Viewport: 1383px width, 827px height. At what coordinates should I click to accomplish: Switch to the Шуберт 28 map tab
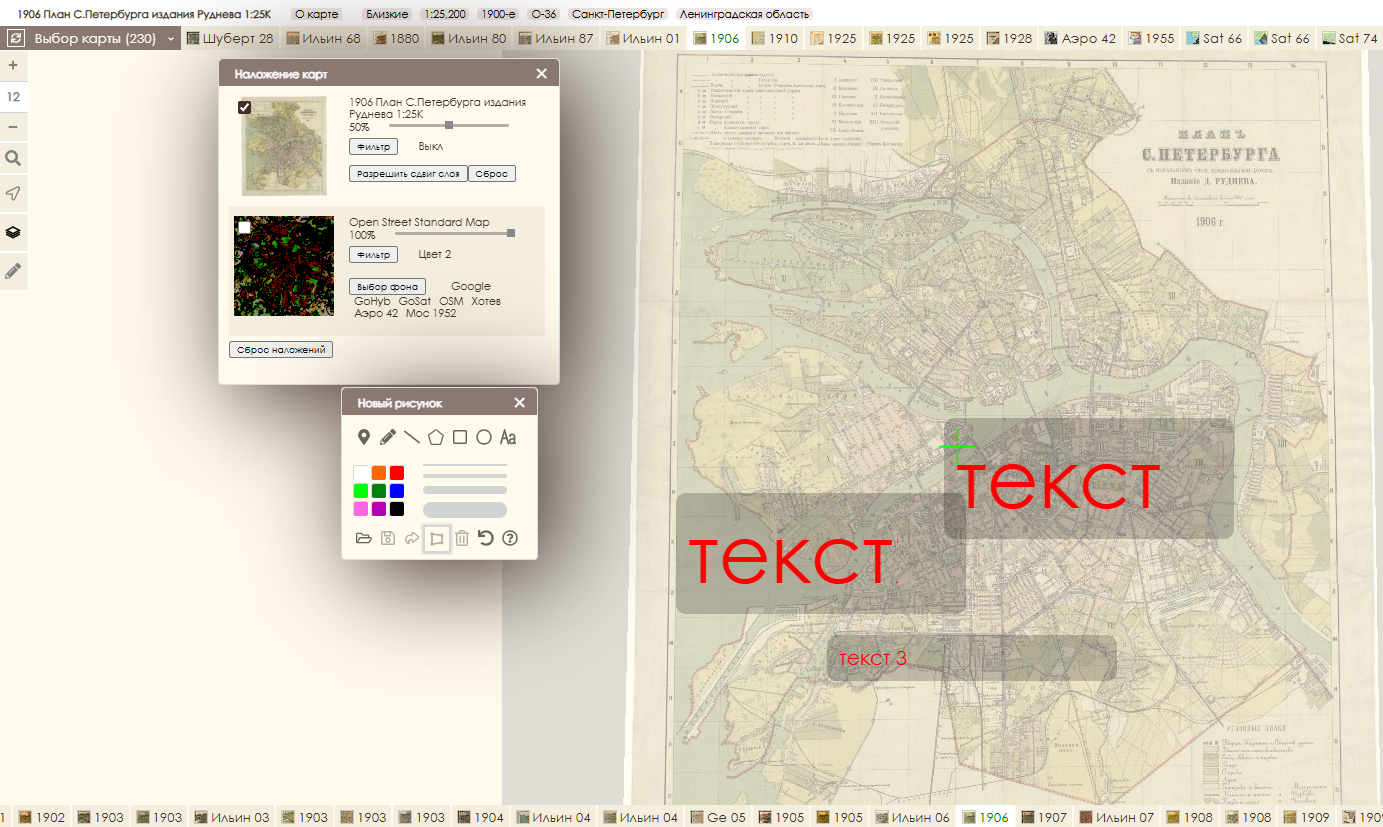[230, 39]
